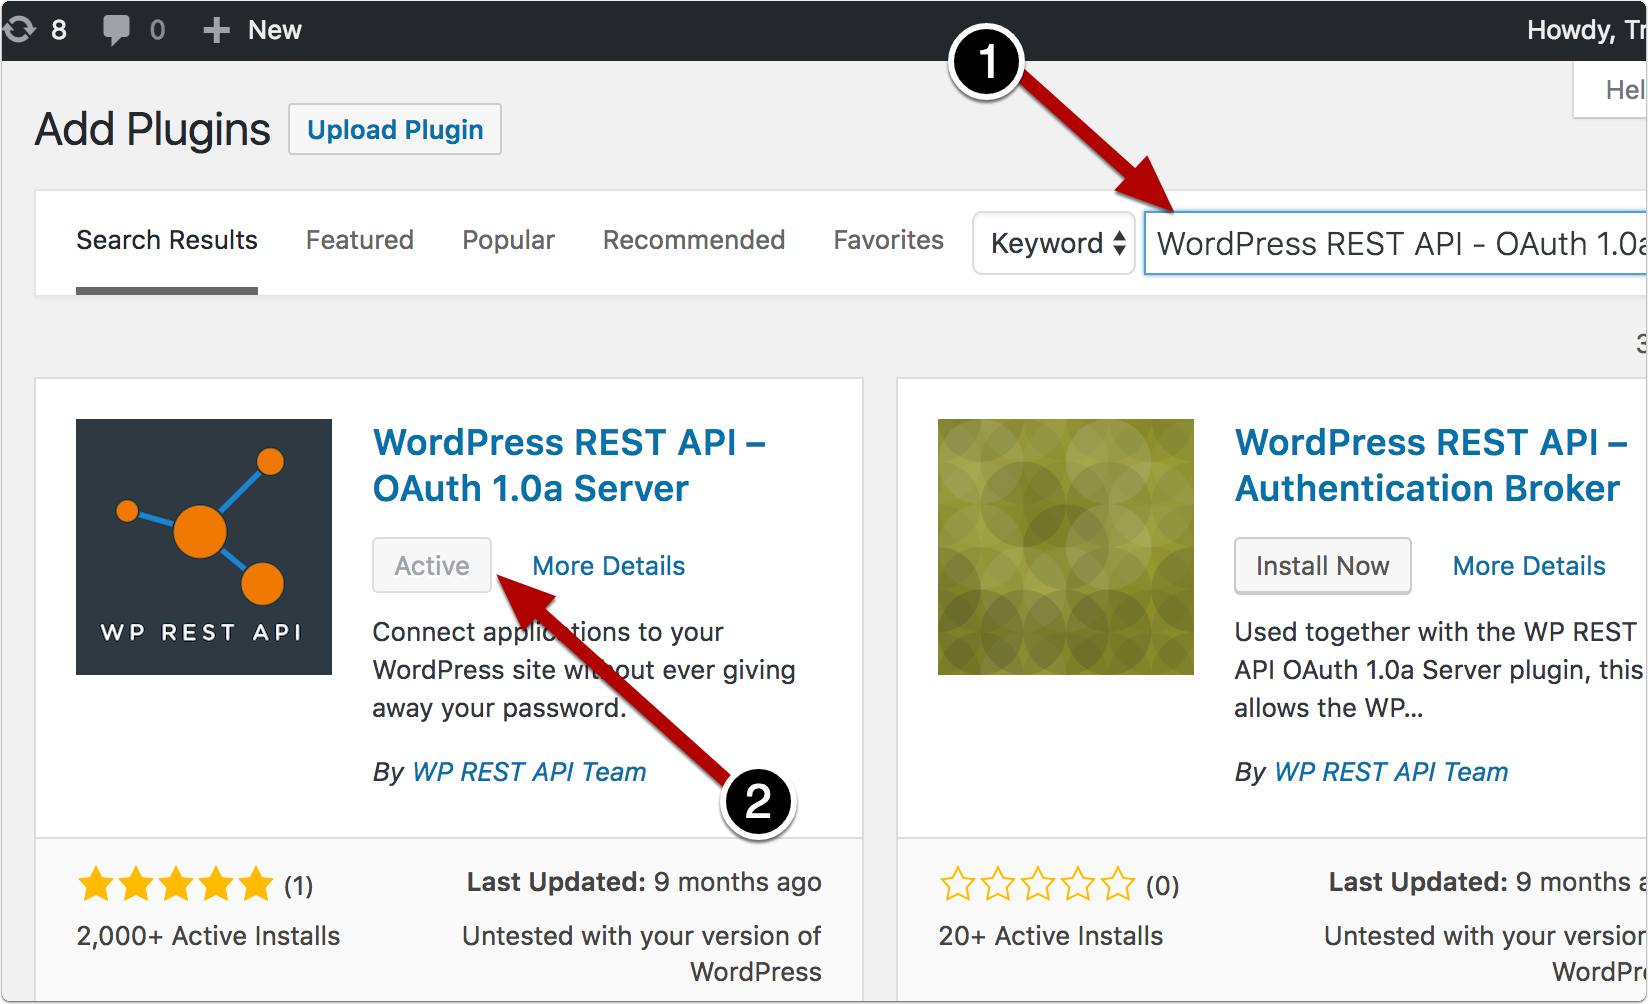The image size is (1648, 1004).
Task: Switch to the Search Results tab
Action: [167, 240]
